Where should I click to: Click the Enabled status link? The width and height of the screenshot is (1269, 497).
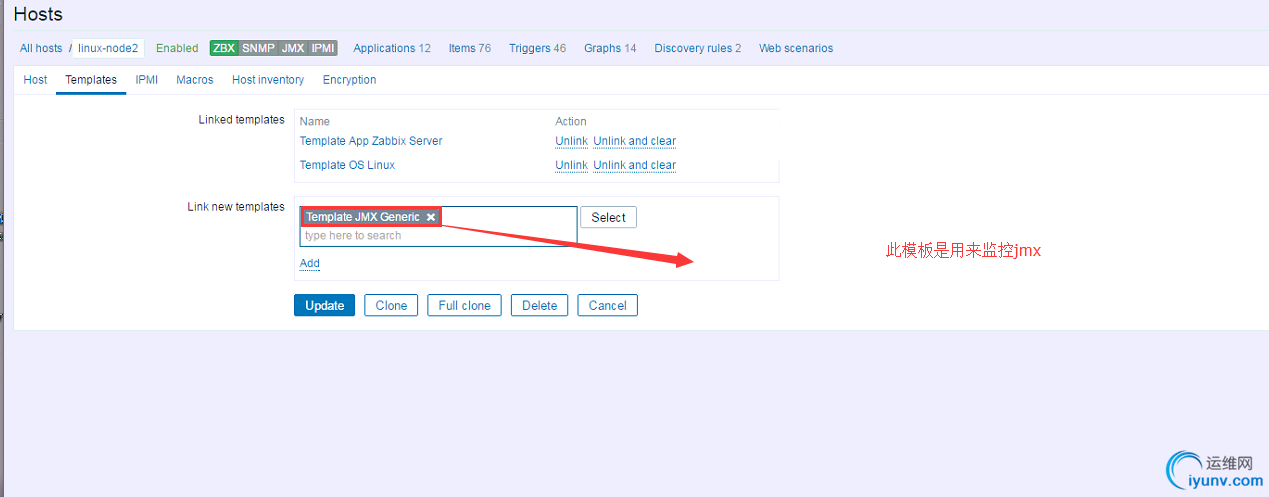pyautogui.click(x=177, y=48)
